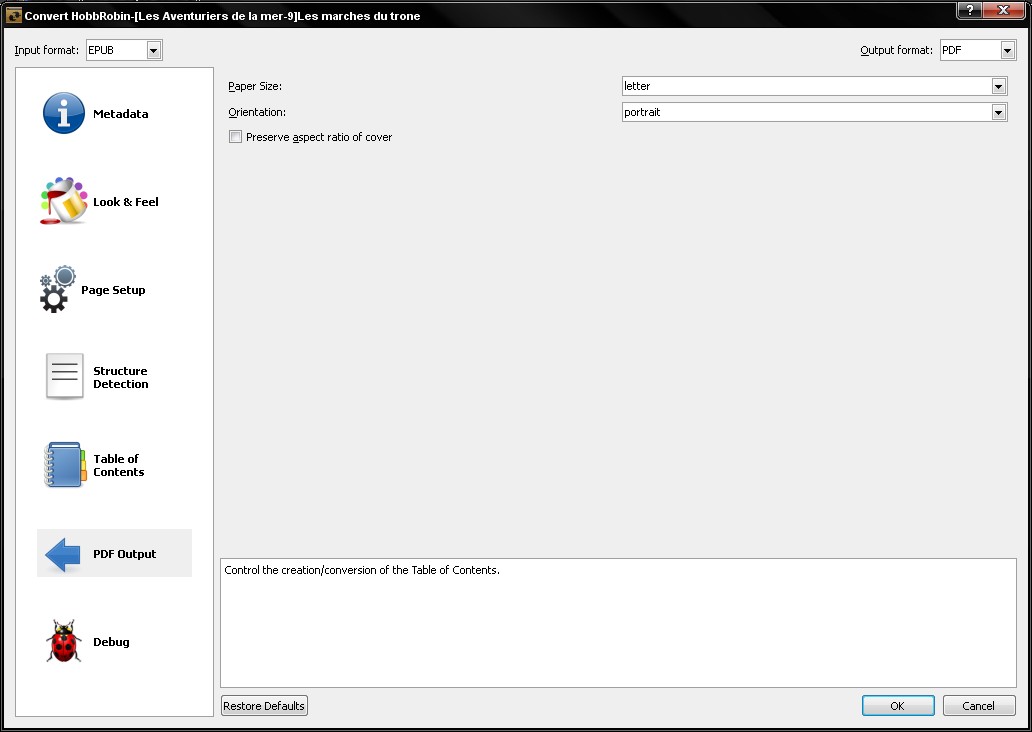
Task: Click the Cancel button
Action: (x=979, y=706)
